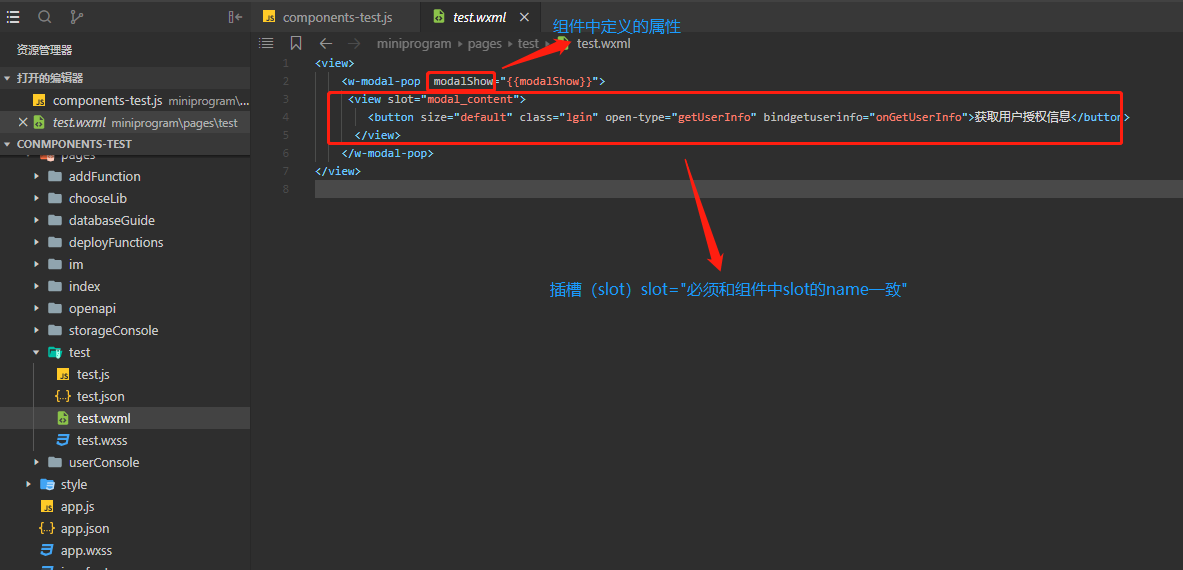This screenshot has width=1183, height=570.
Task: Click the empty line 8 in editor
Action: point(748,189)
